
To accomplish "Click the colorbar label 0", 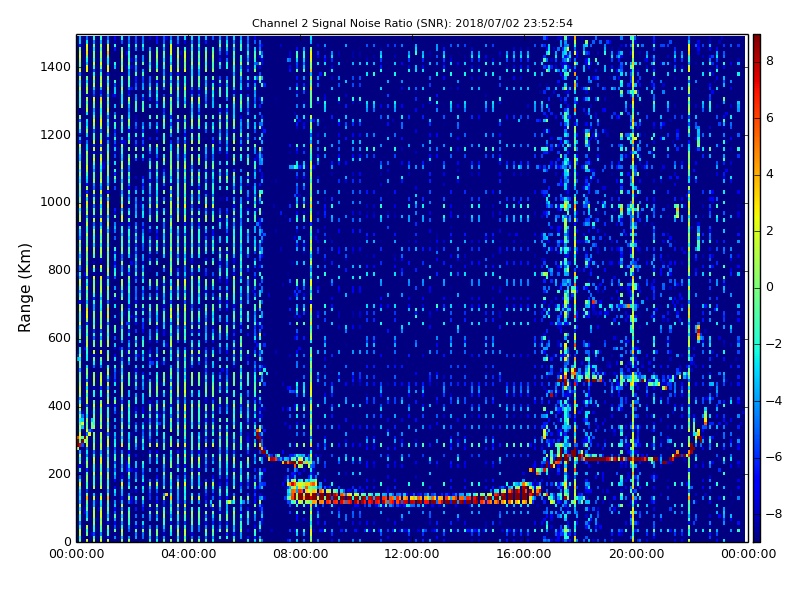I will (770, 287).
